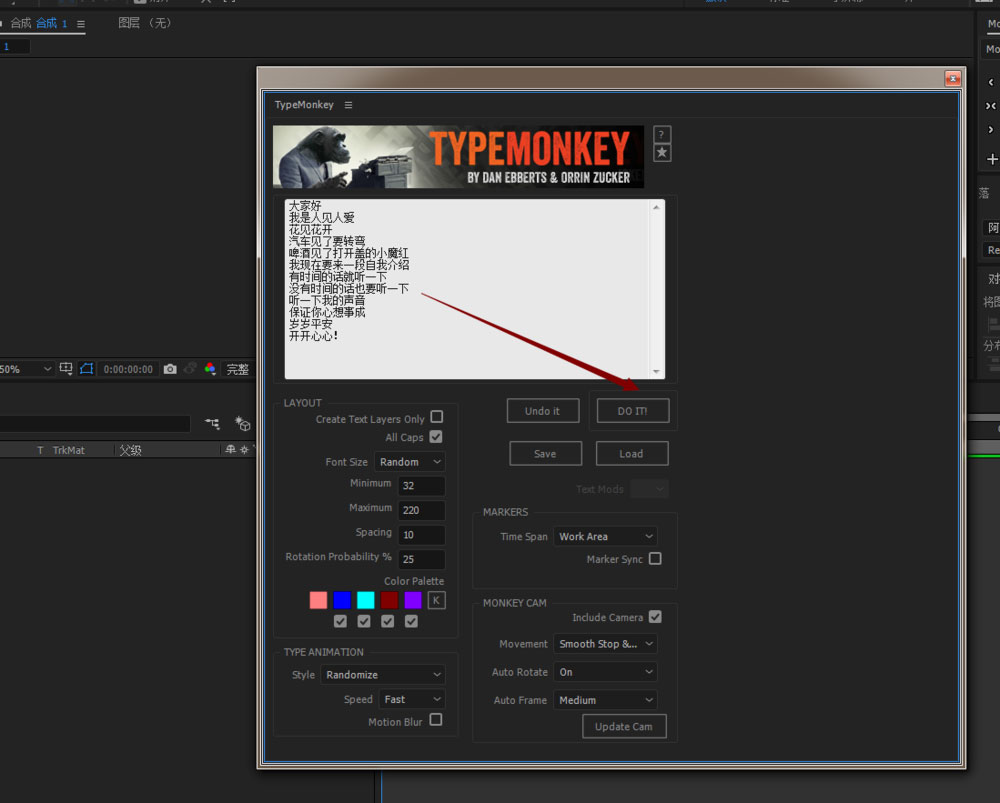Toggle the Include Camera checkbox
This screenshot has width=1000, height=803.
655,617
